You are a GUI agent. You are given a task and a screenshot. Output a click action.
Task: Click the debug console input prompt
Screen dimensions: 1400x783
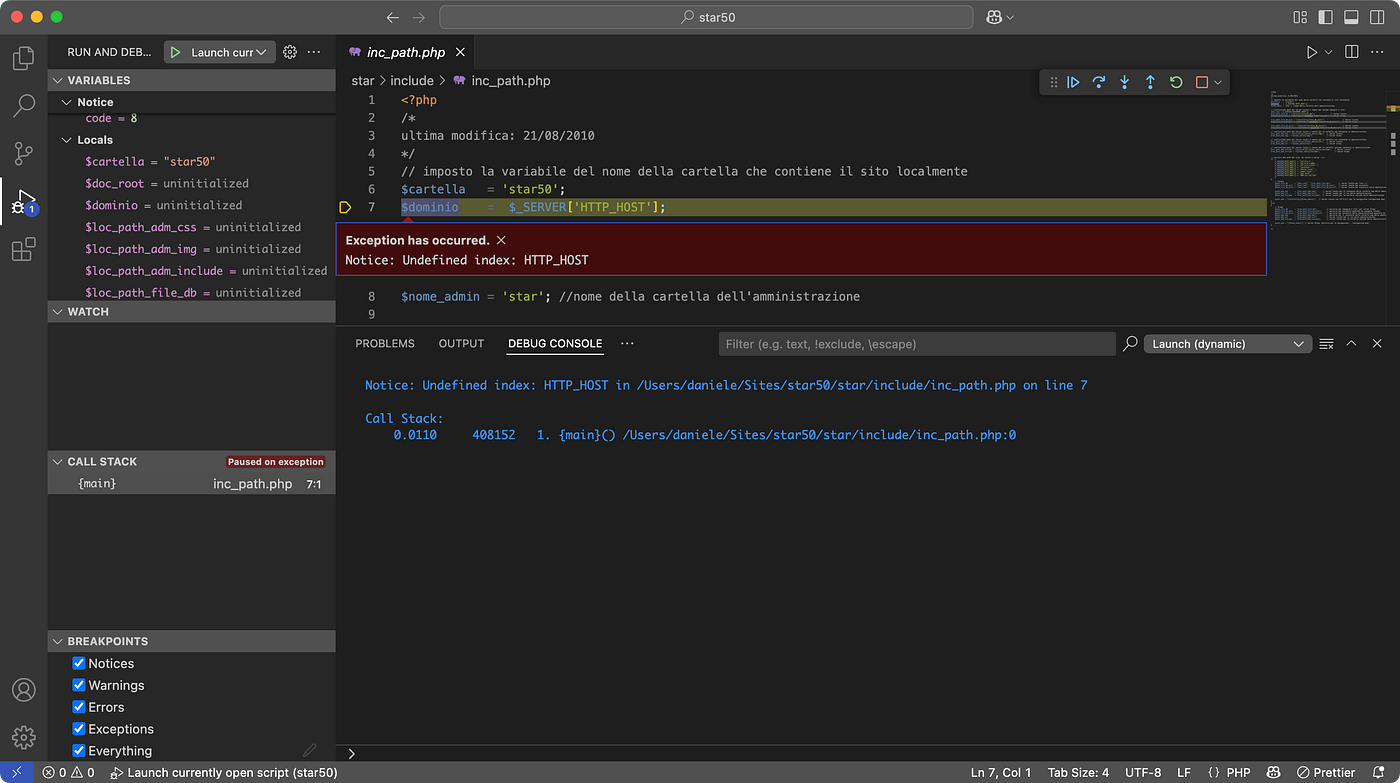click(x=868, y=753)
